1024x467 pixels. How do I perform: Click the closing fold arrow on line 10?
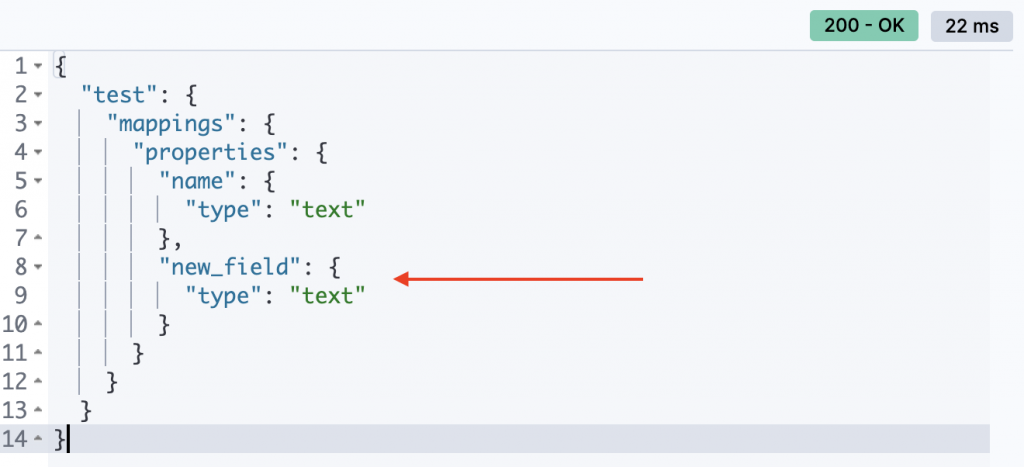pos(38,325)
